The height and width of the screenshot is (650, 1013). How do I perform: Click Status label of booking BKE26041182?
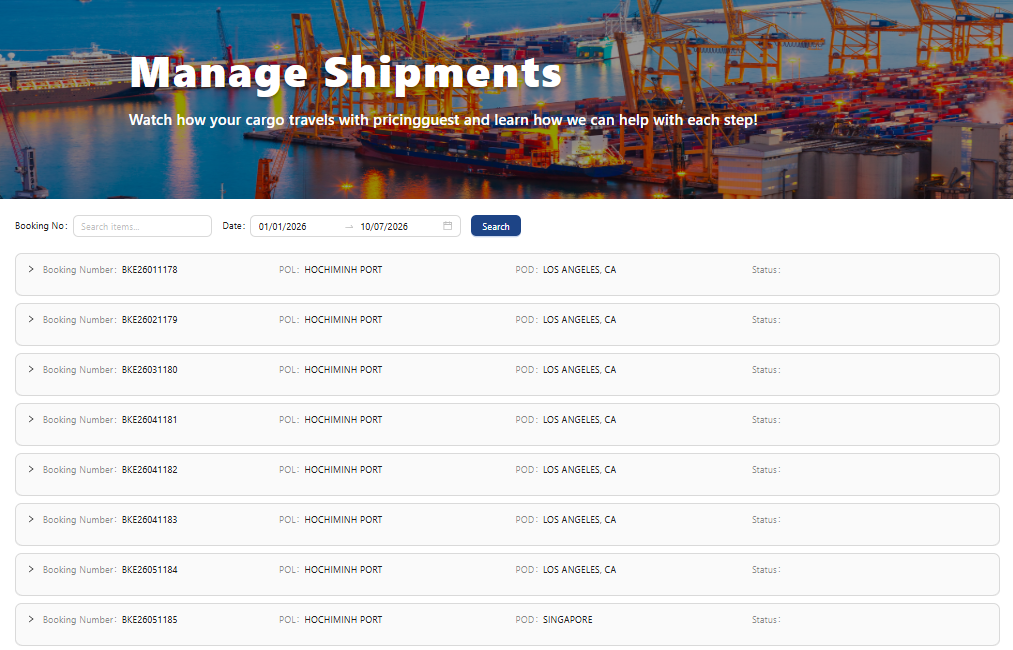[766, 470]
